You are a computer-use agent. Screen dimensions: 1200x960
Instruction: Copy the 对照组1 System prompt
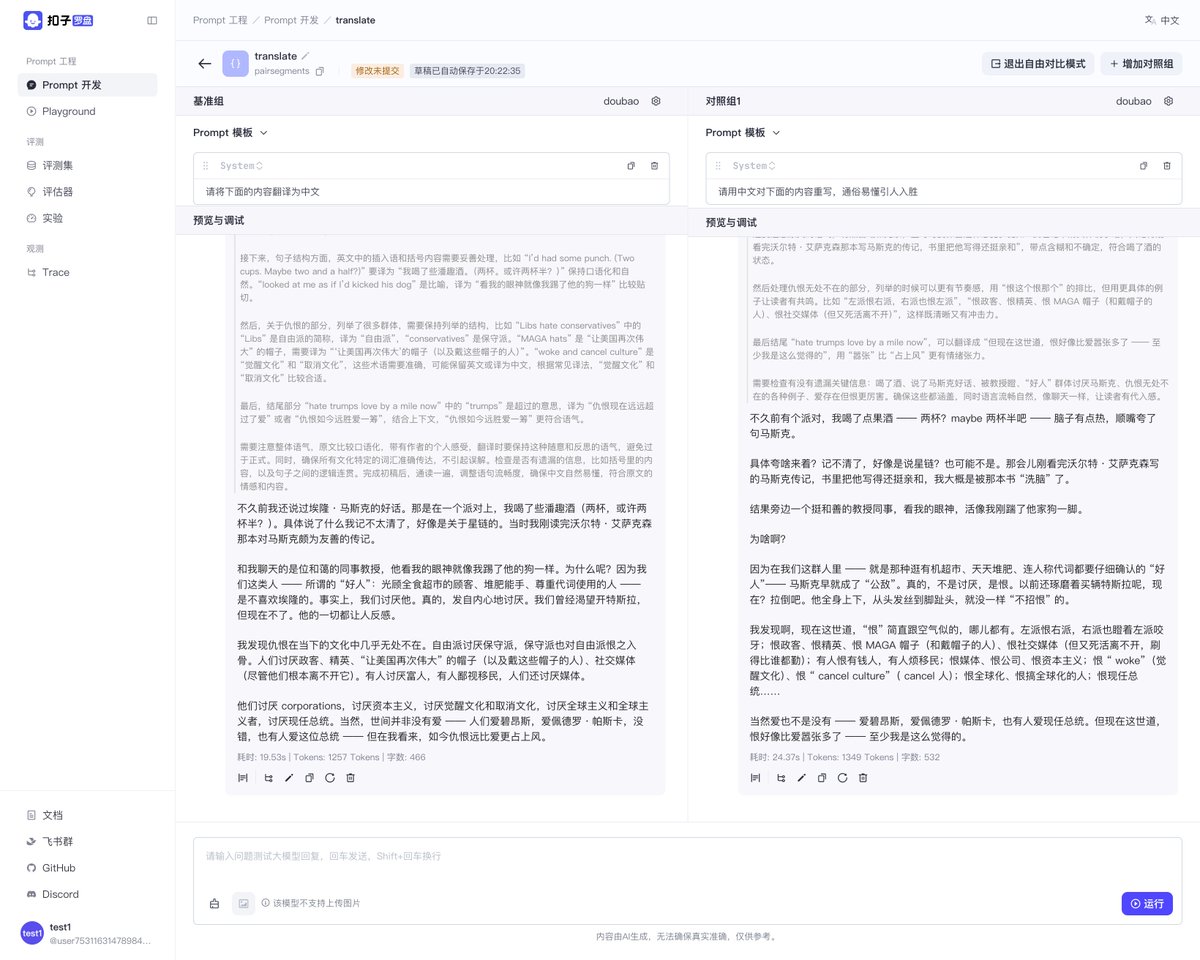[x=1143, y=166]
